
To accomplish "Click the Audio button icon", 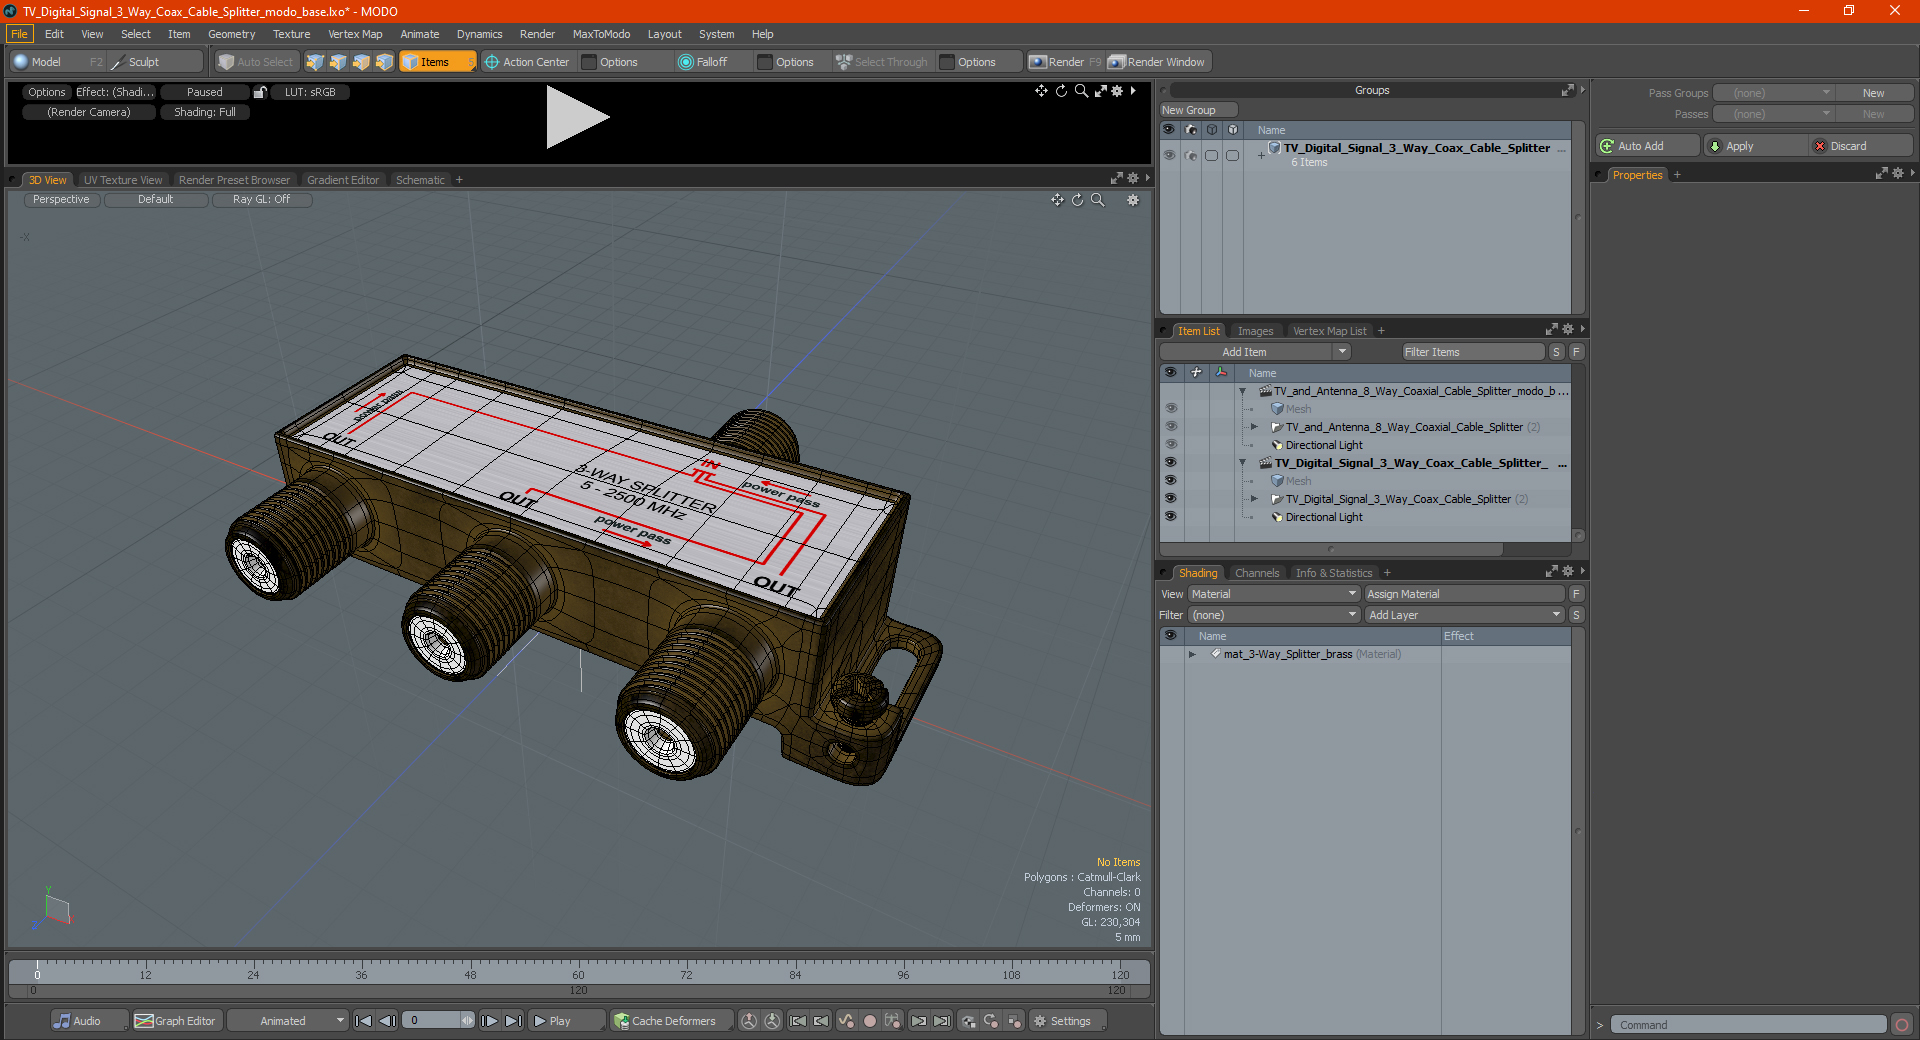I will [62, 1021].
